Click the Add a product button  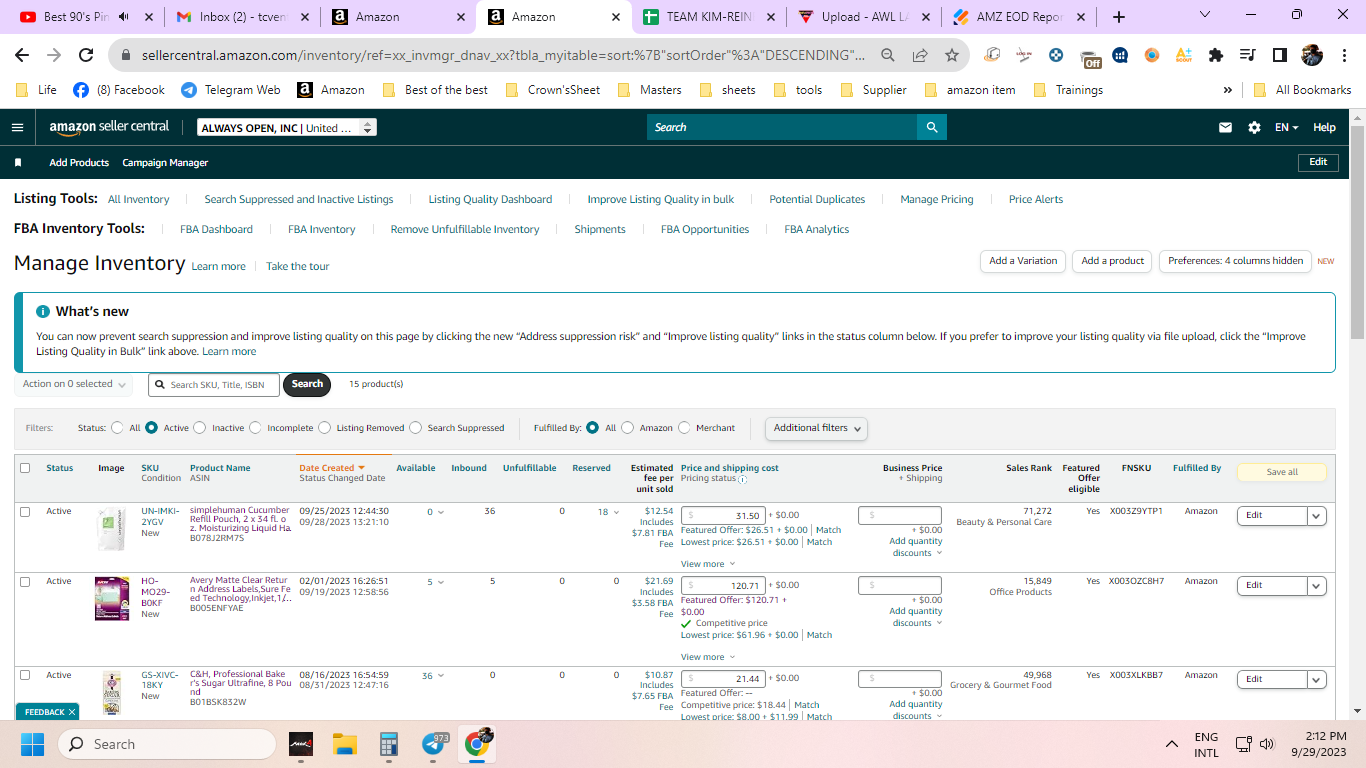coord(1112,261)
